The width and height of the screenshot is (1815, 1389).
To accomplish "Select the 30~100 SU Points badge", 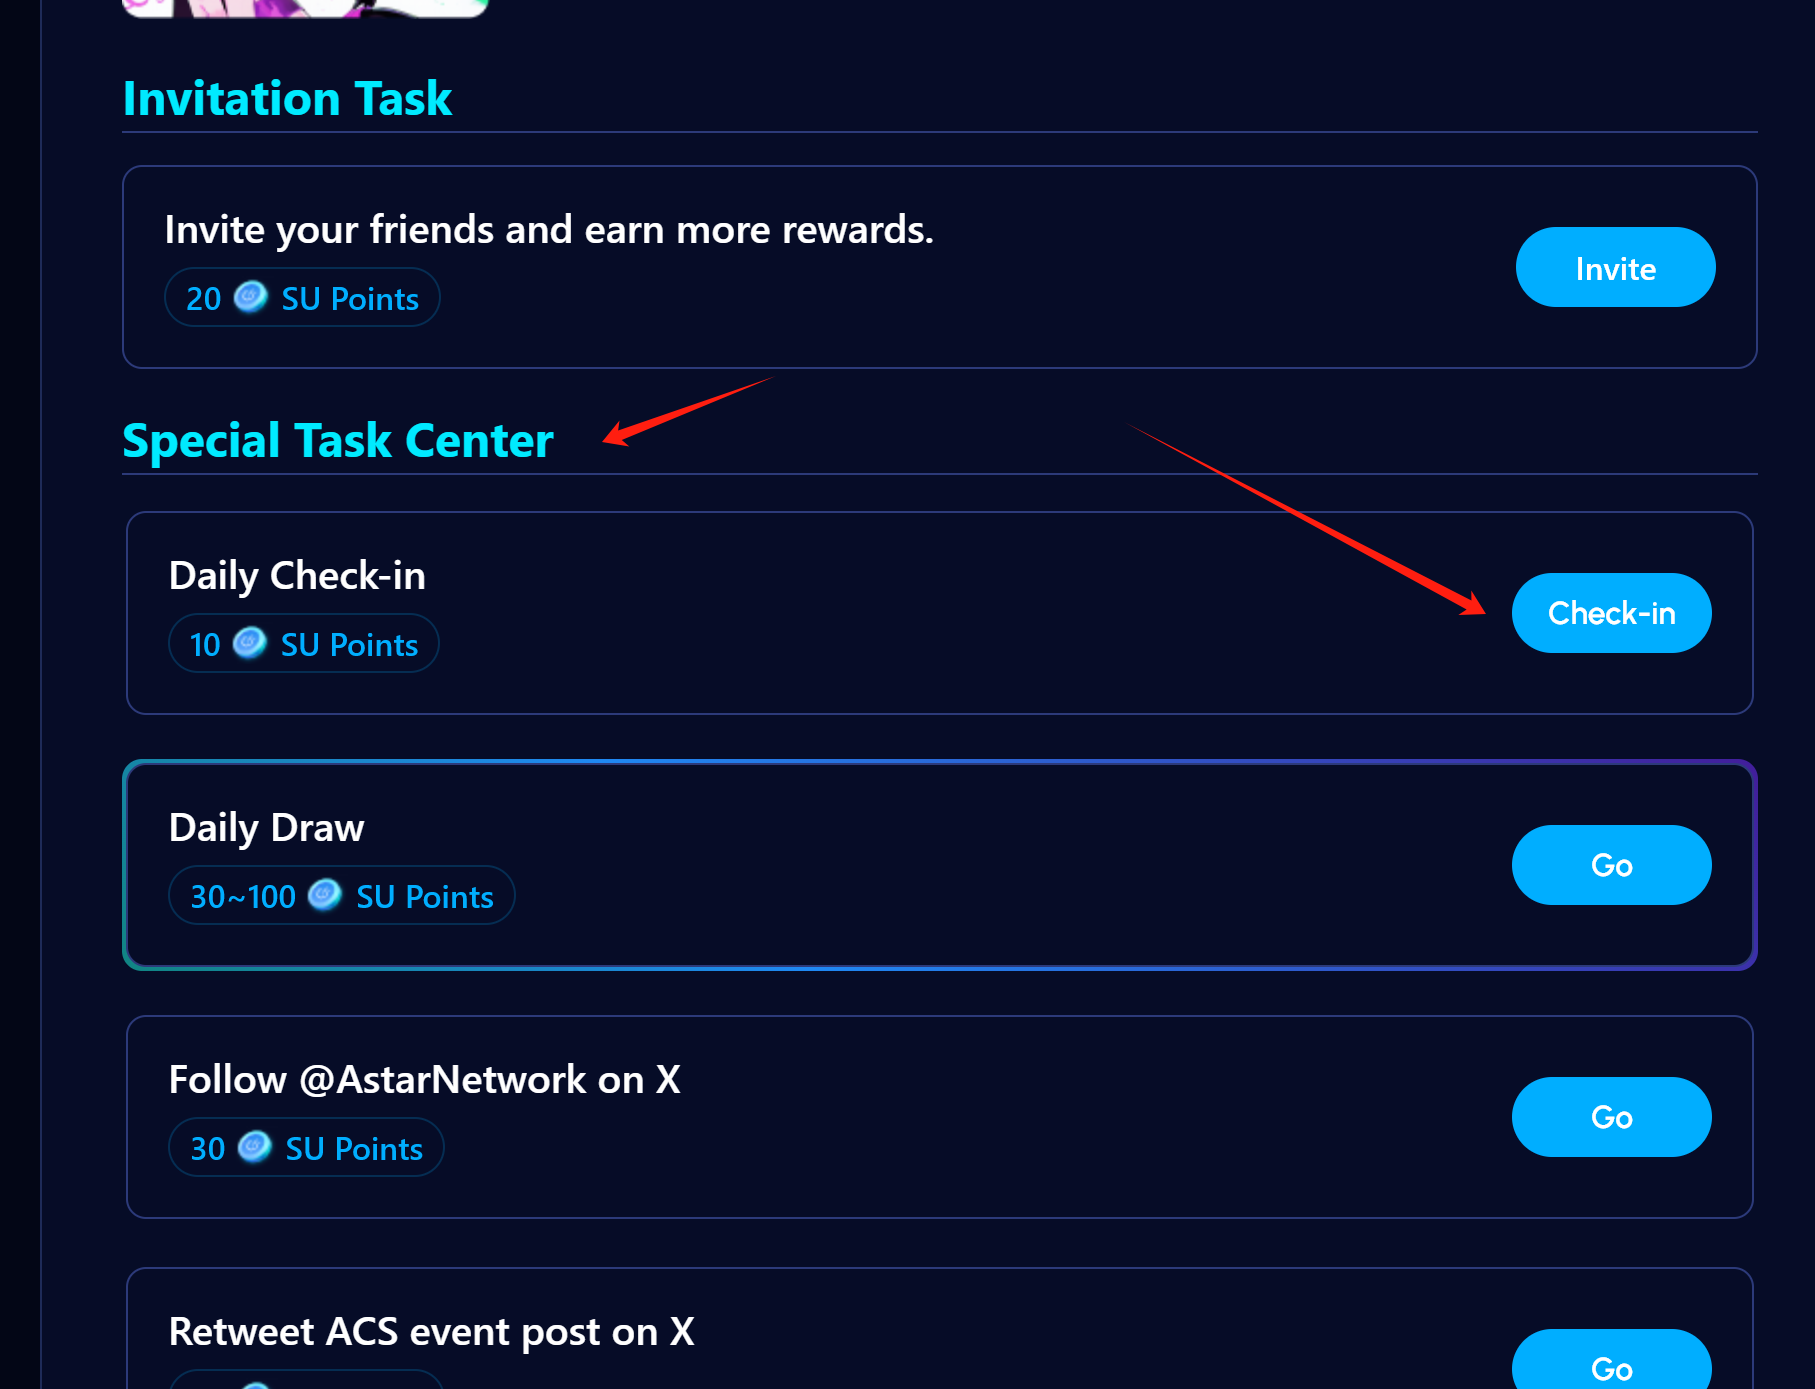I will 341,896.
